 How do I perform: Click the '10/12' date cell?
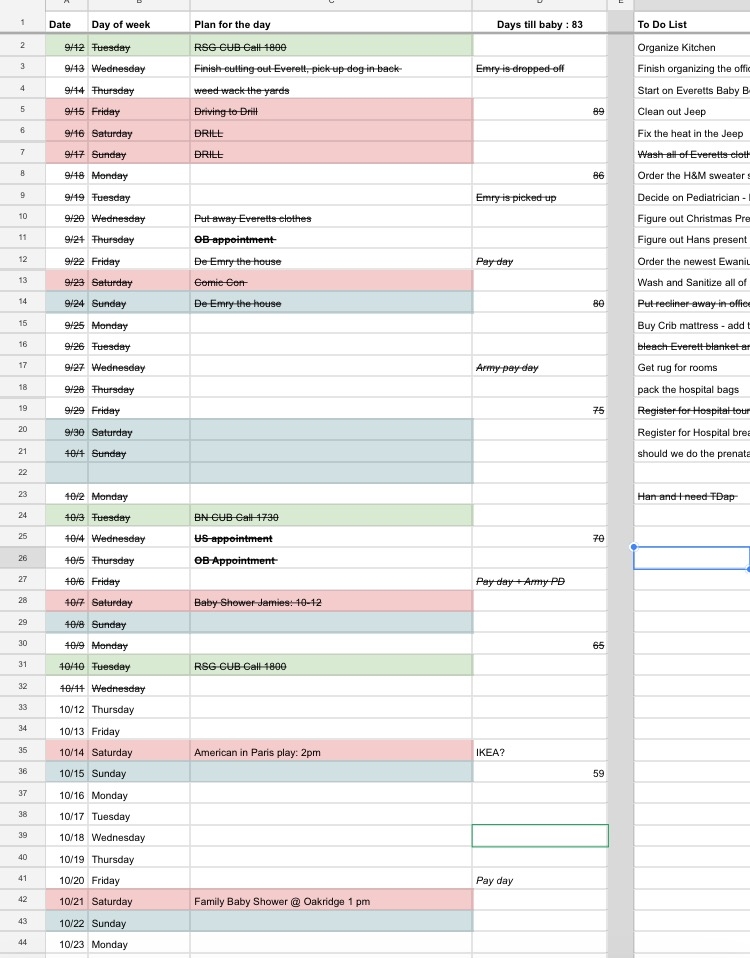(67, 709)
